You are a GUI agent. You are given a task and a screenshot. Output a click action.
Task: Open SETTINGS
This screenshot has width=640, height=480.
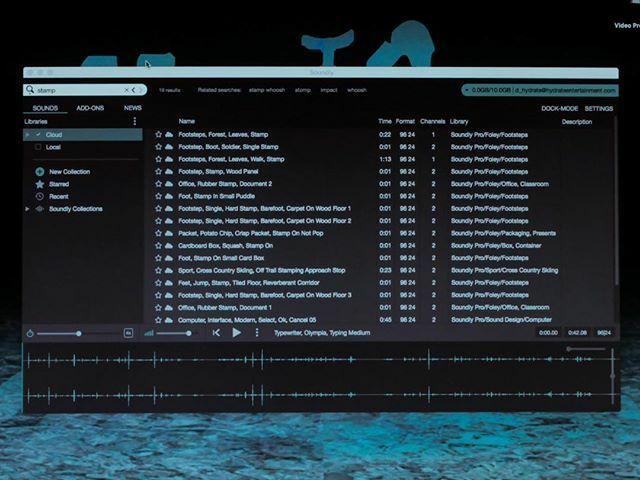point(599,109)
